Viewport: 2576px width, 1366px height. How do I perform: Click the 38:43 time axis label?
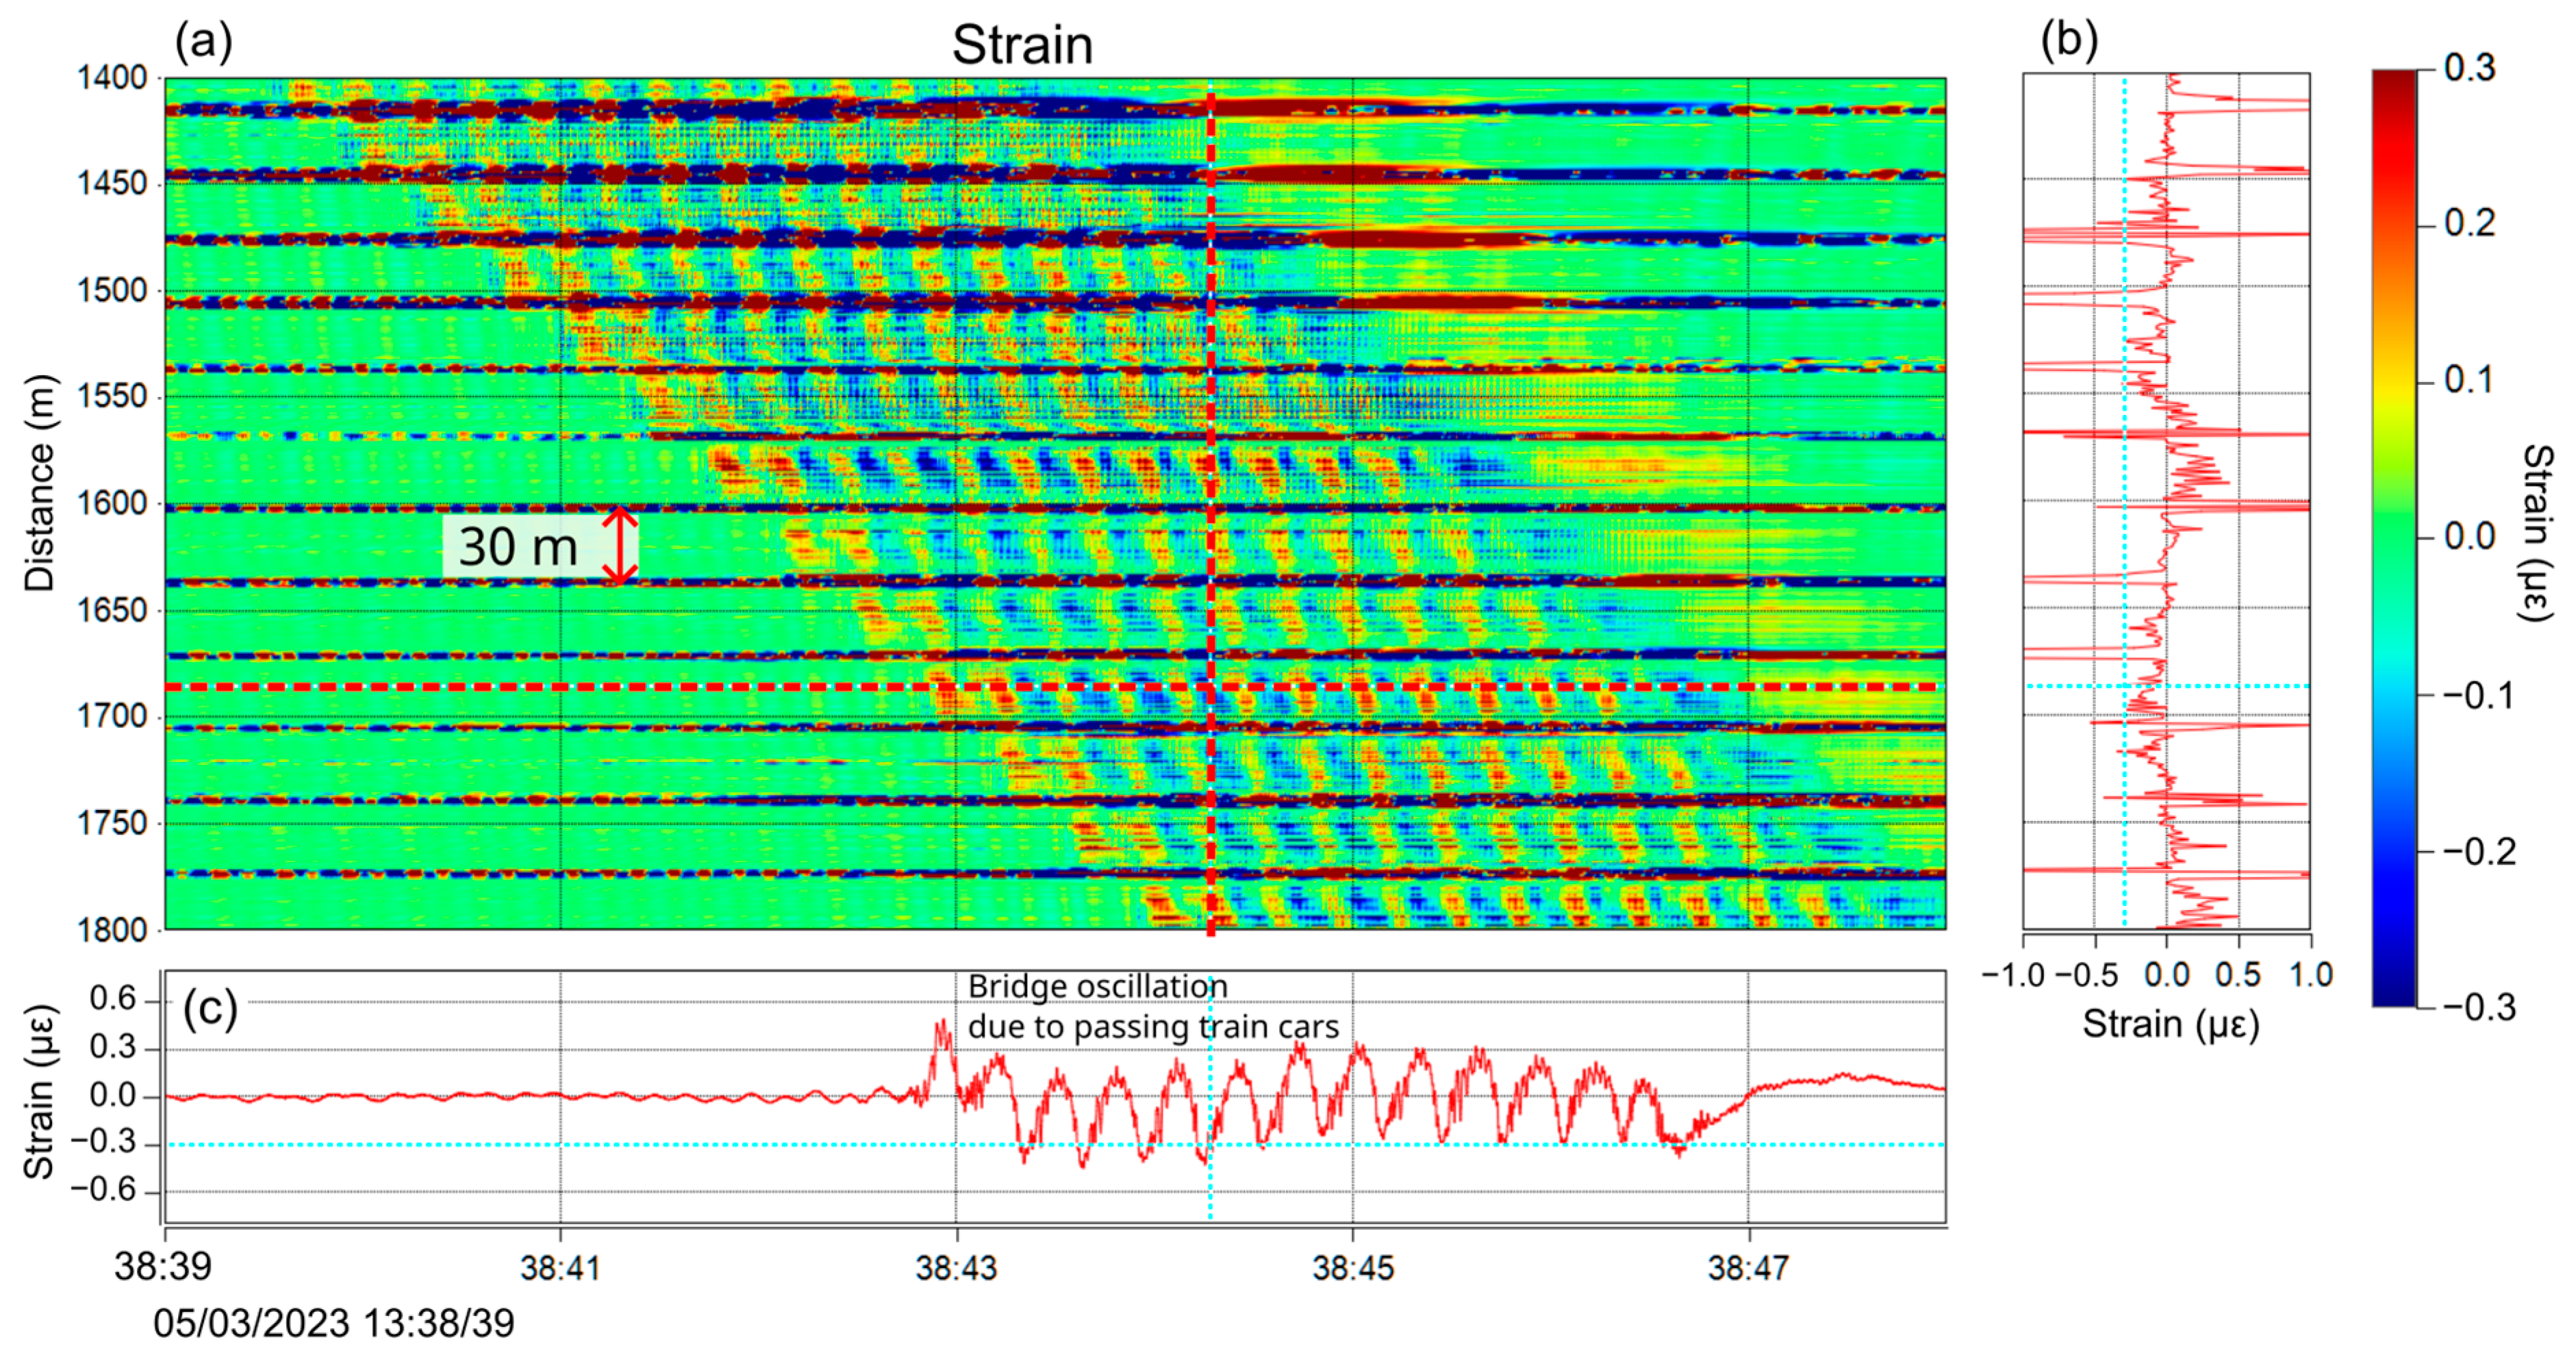click(x=956, y=1268)
